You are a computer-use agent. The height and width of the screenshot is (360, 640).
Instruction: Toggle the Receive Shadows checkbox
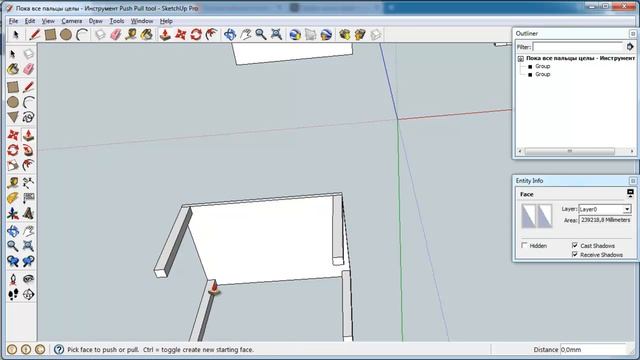[575, 254]
